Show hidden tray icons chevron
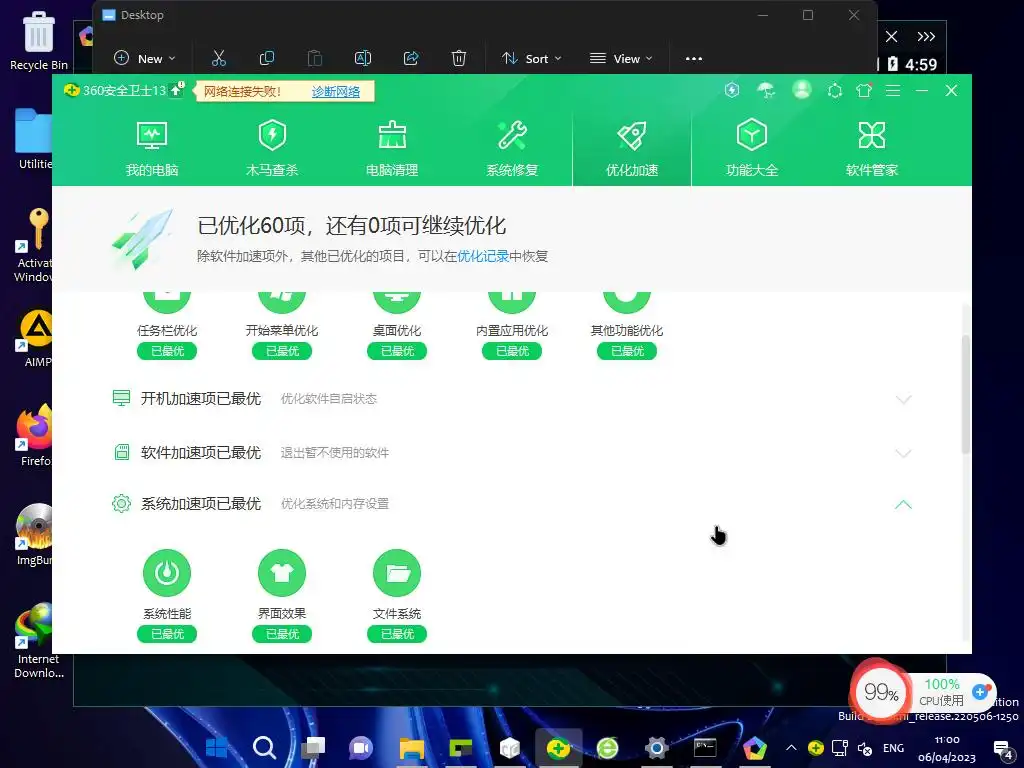 coord(791,748)
